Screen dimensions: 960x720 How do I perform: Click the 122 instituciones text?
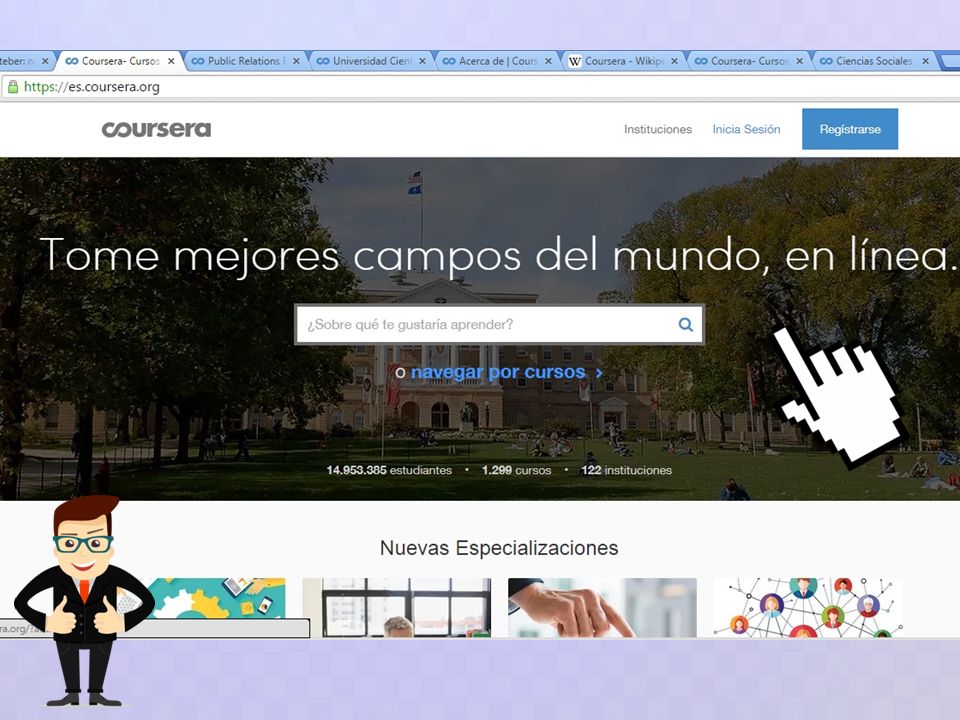626,470
